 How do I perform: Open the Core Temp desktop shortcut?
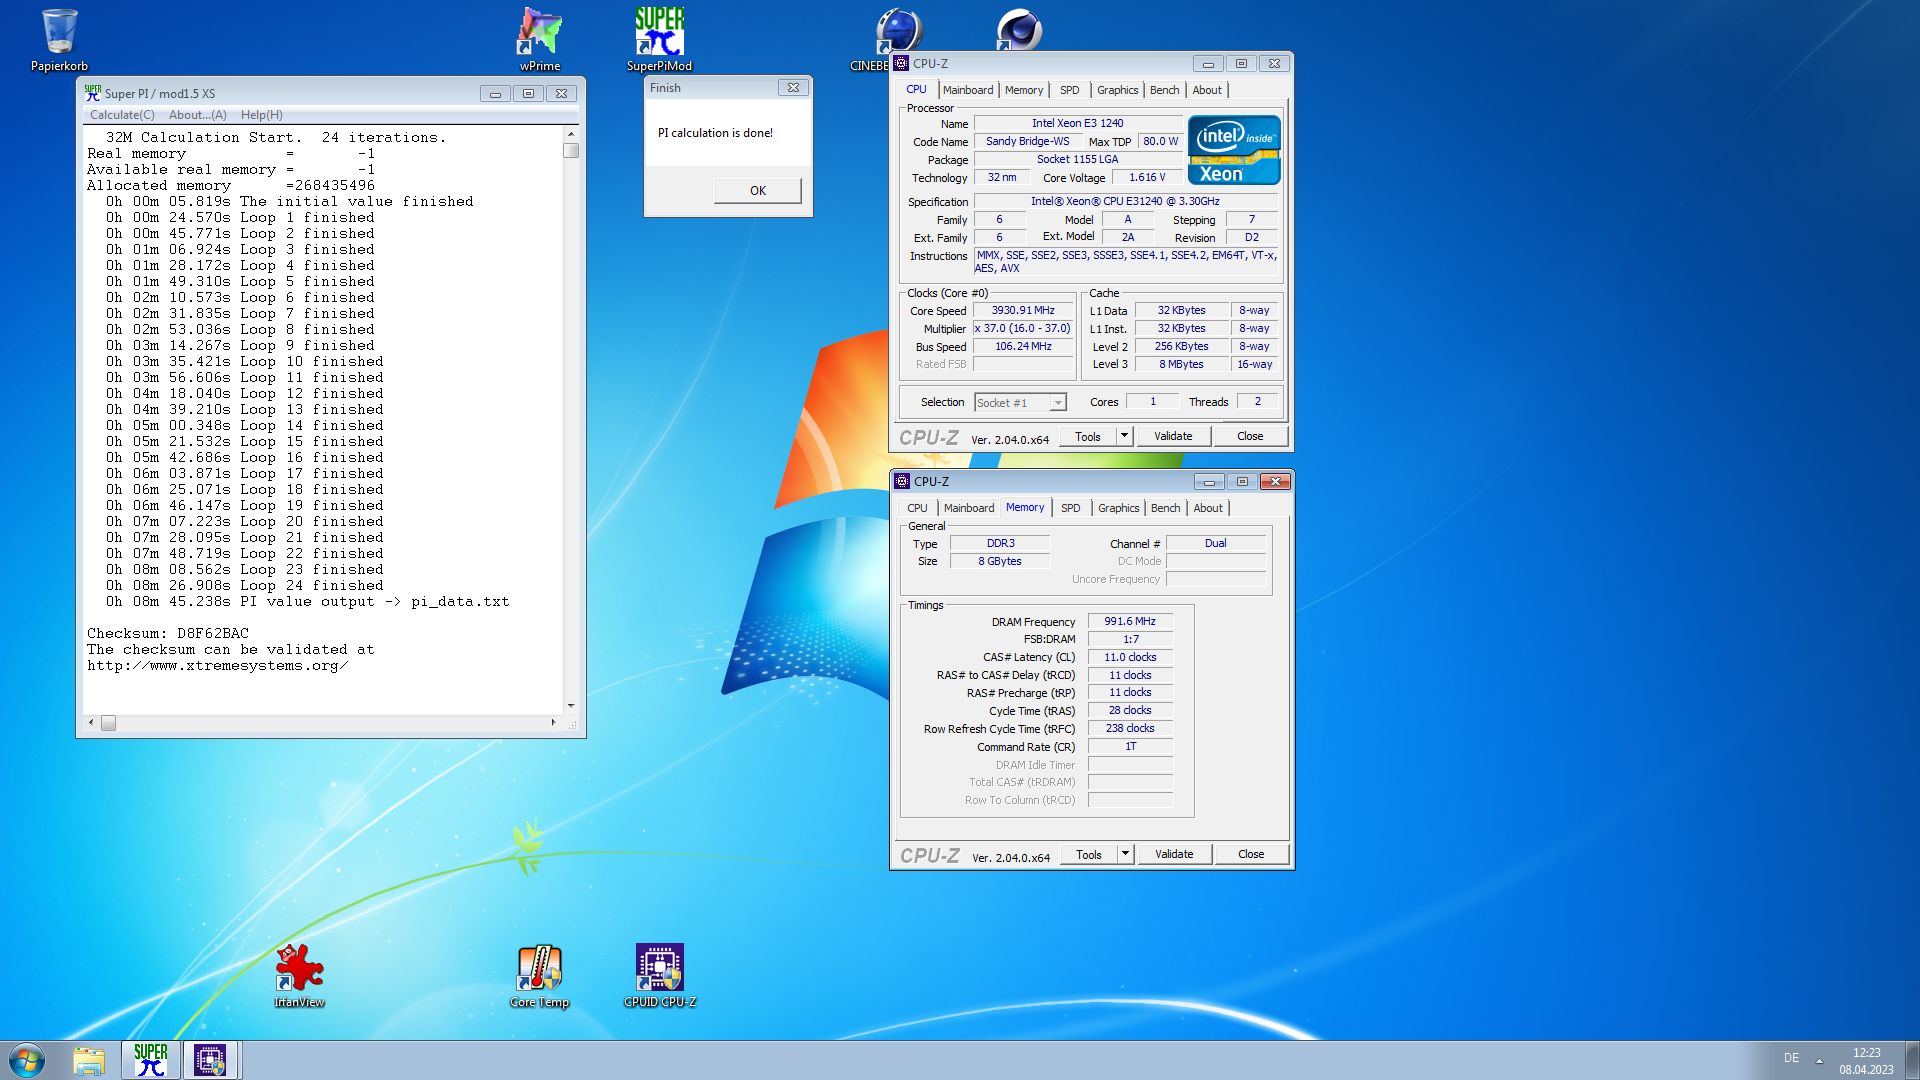tap(539, 975)
